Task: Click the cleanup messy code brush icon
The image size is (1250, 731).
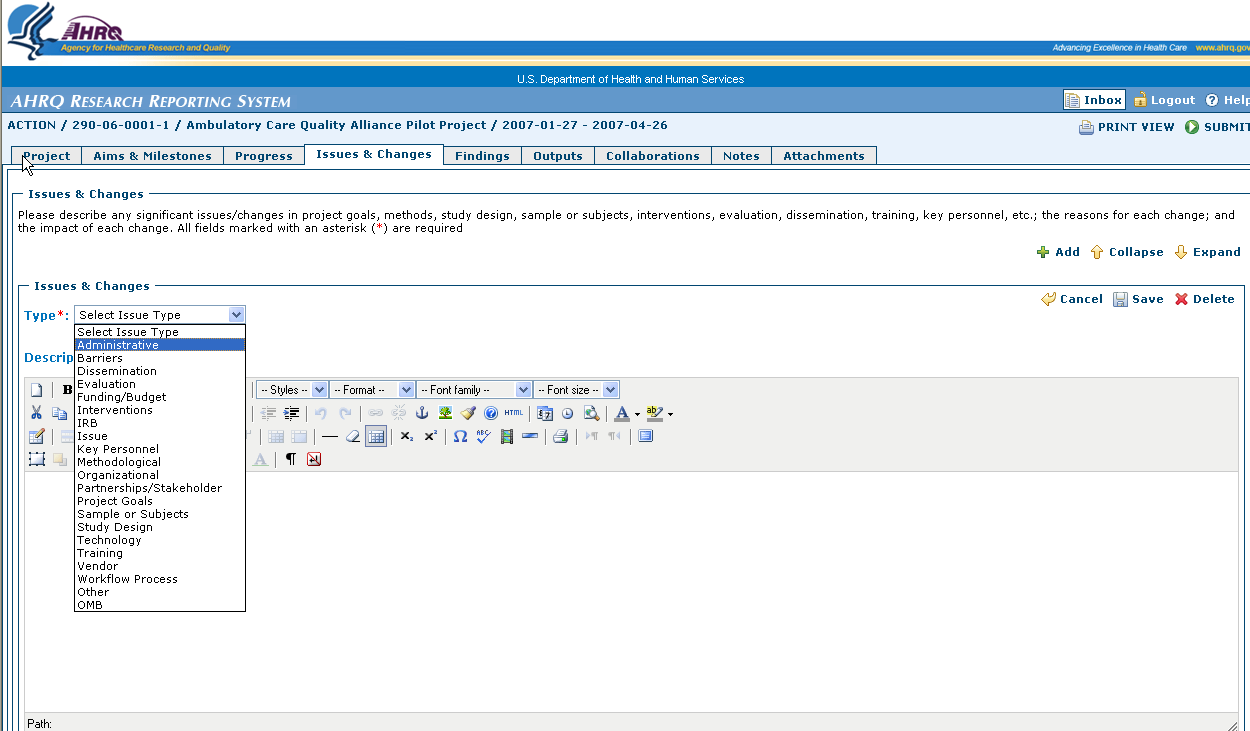Action: pyautogui.click(x=468, y=413)
